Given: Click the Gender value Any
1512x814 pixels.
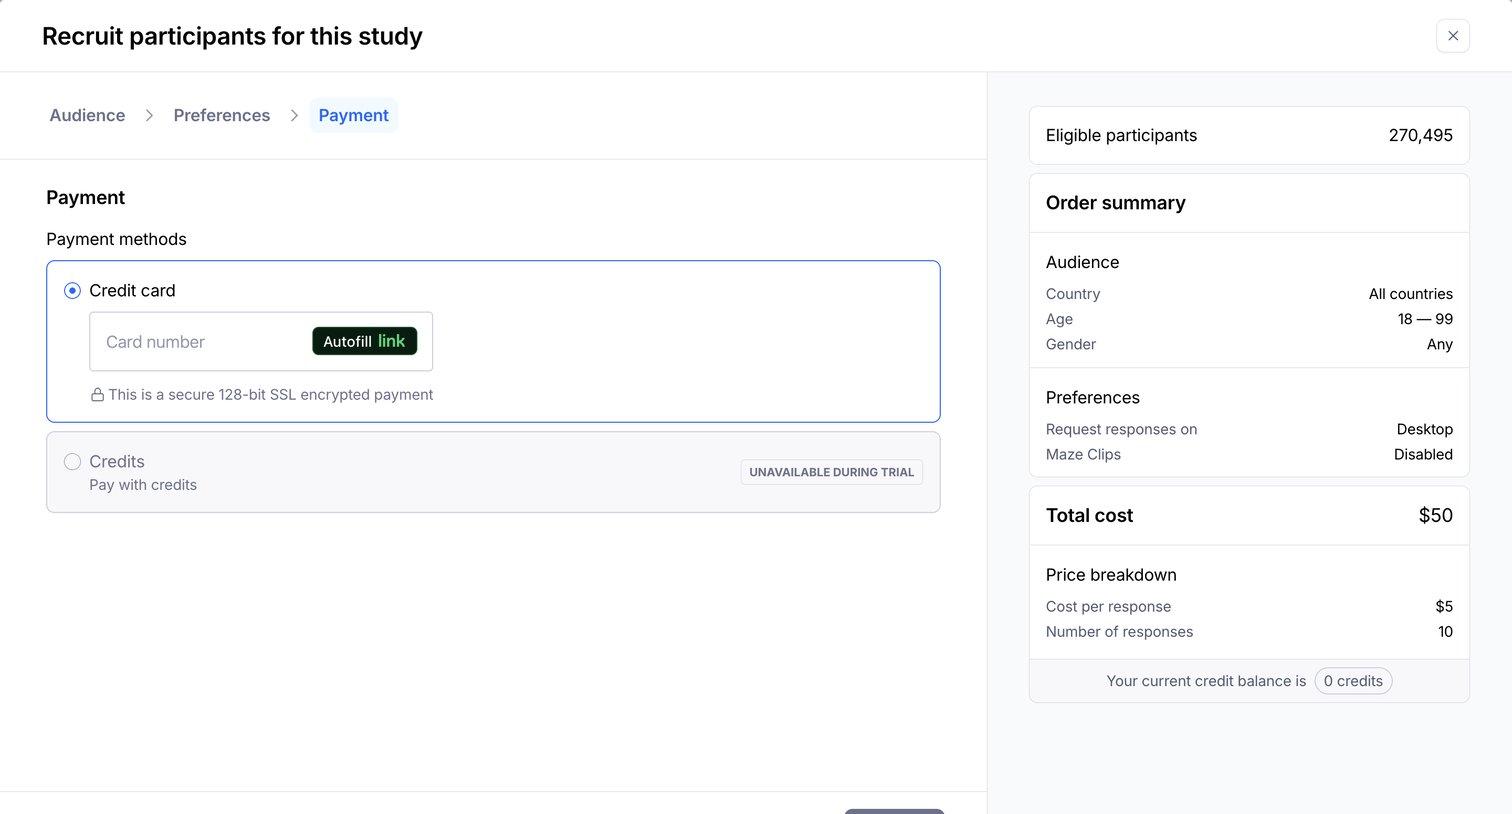Looking at the screenshot, I should [1440, 344].
